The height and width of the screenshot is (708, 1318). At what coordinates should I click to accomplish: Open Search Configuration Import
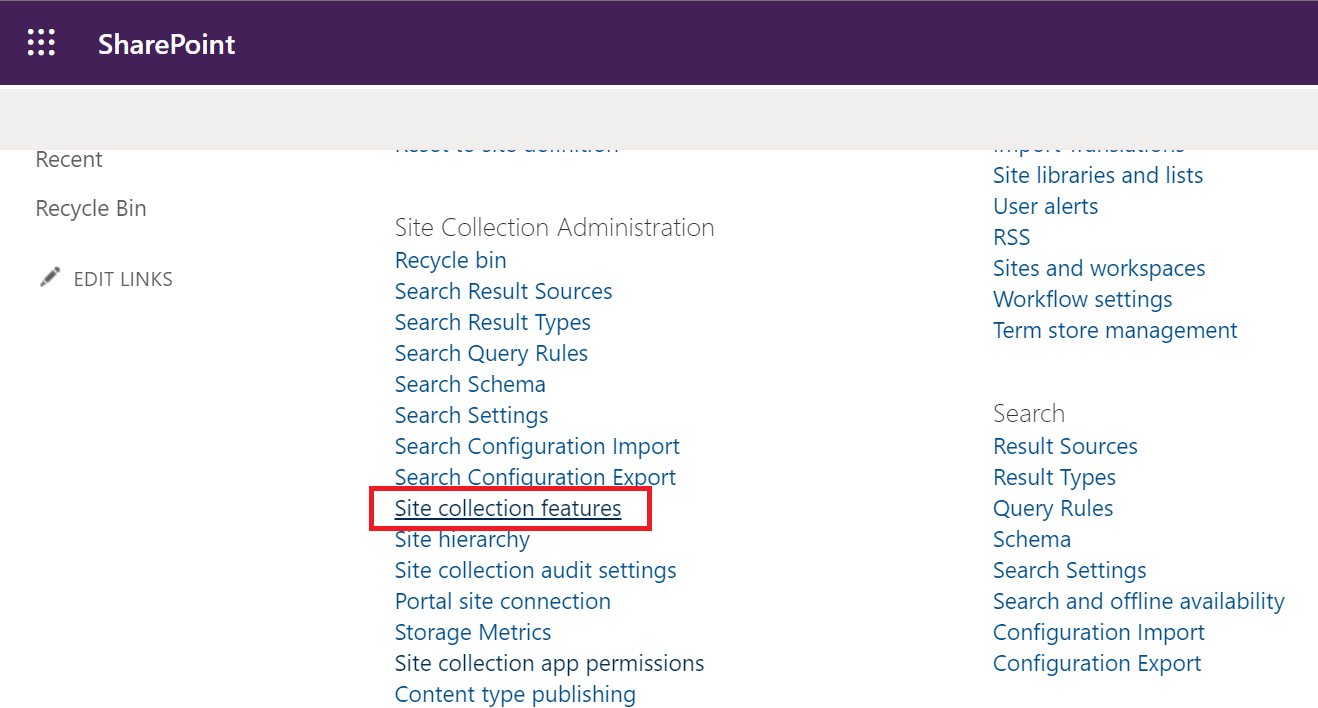[537, 446]
